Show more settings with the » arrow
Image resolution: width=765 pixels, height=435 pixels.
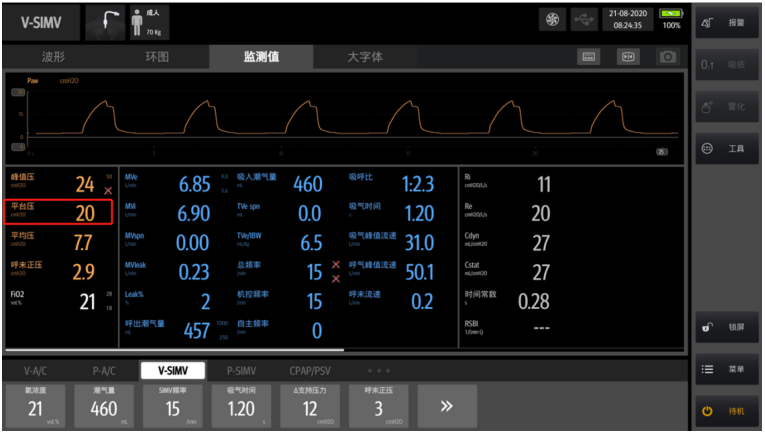click(447, 406)
